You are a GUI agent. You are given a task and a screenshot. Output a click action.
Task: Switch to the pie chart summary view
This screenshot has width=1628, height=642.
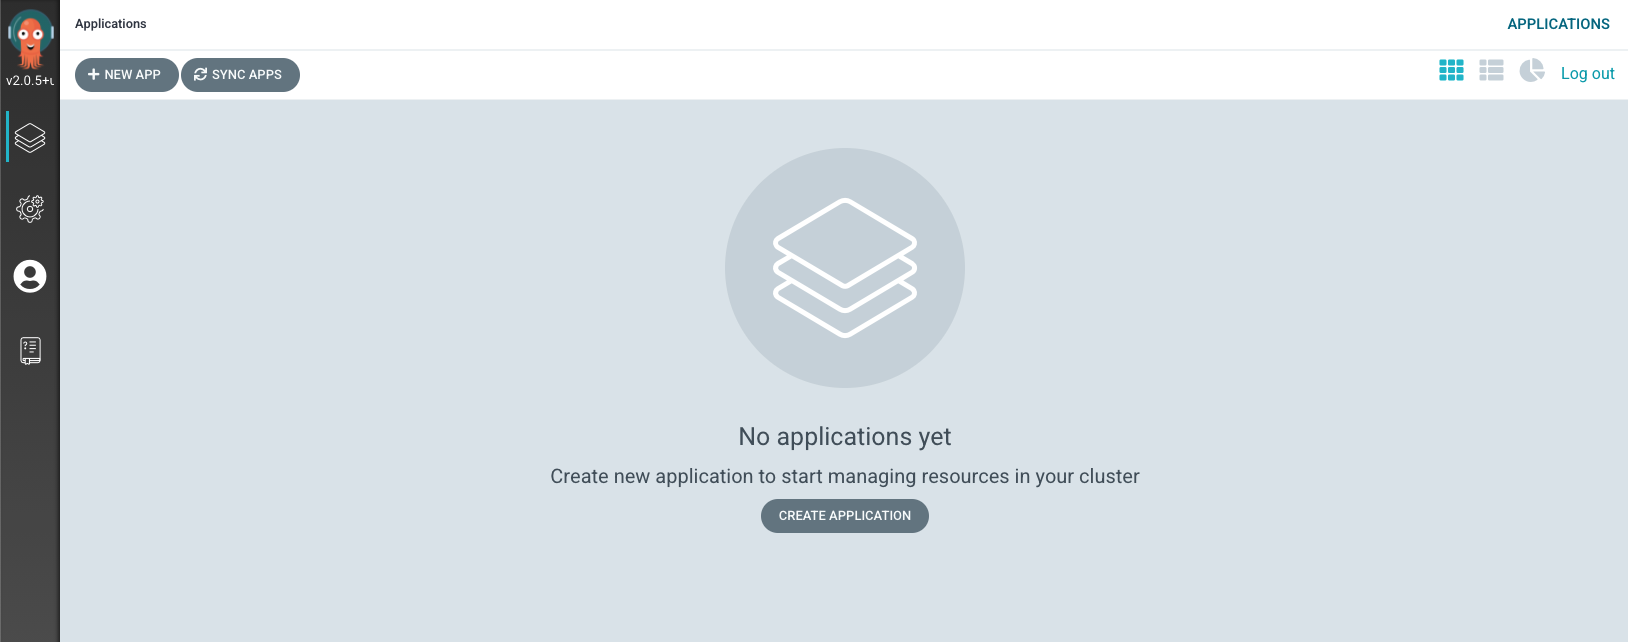click(x=1531, y=70)
